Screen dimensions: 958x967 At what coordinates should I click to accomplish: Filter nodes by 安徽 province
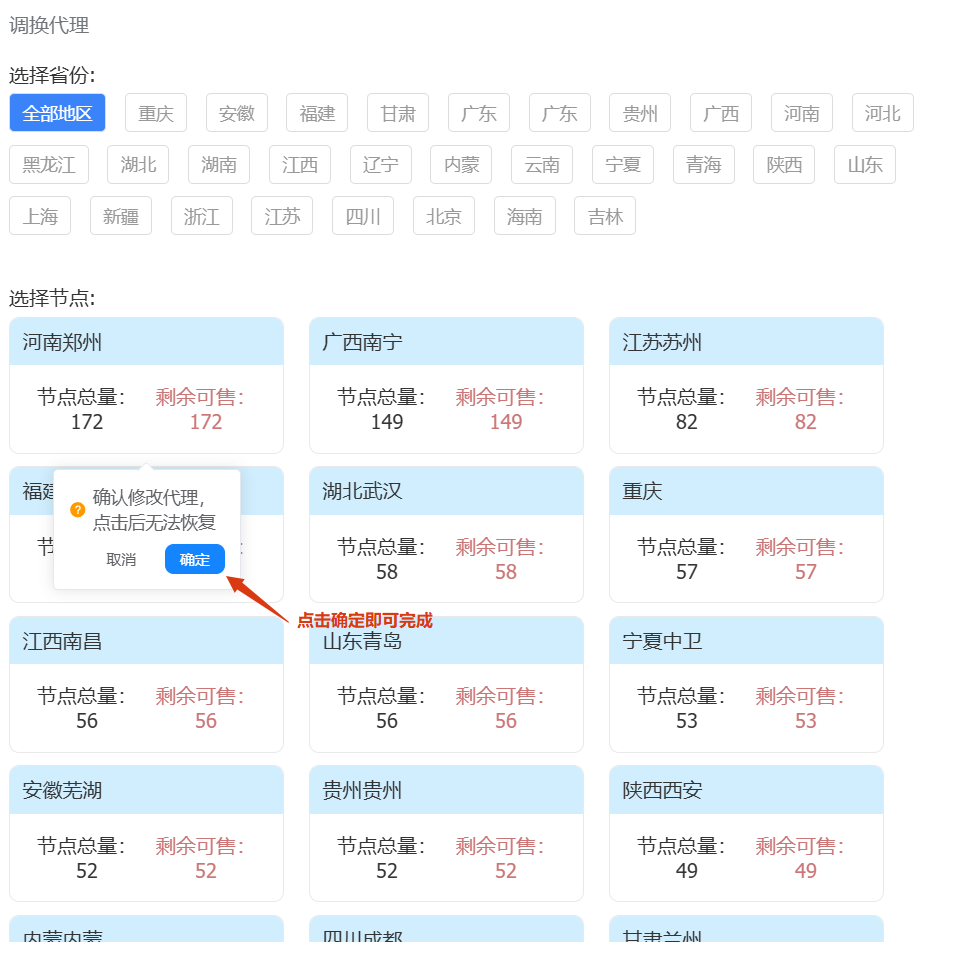click(x=237, y=113)
